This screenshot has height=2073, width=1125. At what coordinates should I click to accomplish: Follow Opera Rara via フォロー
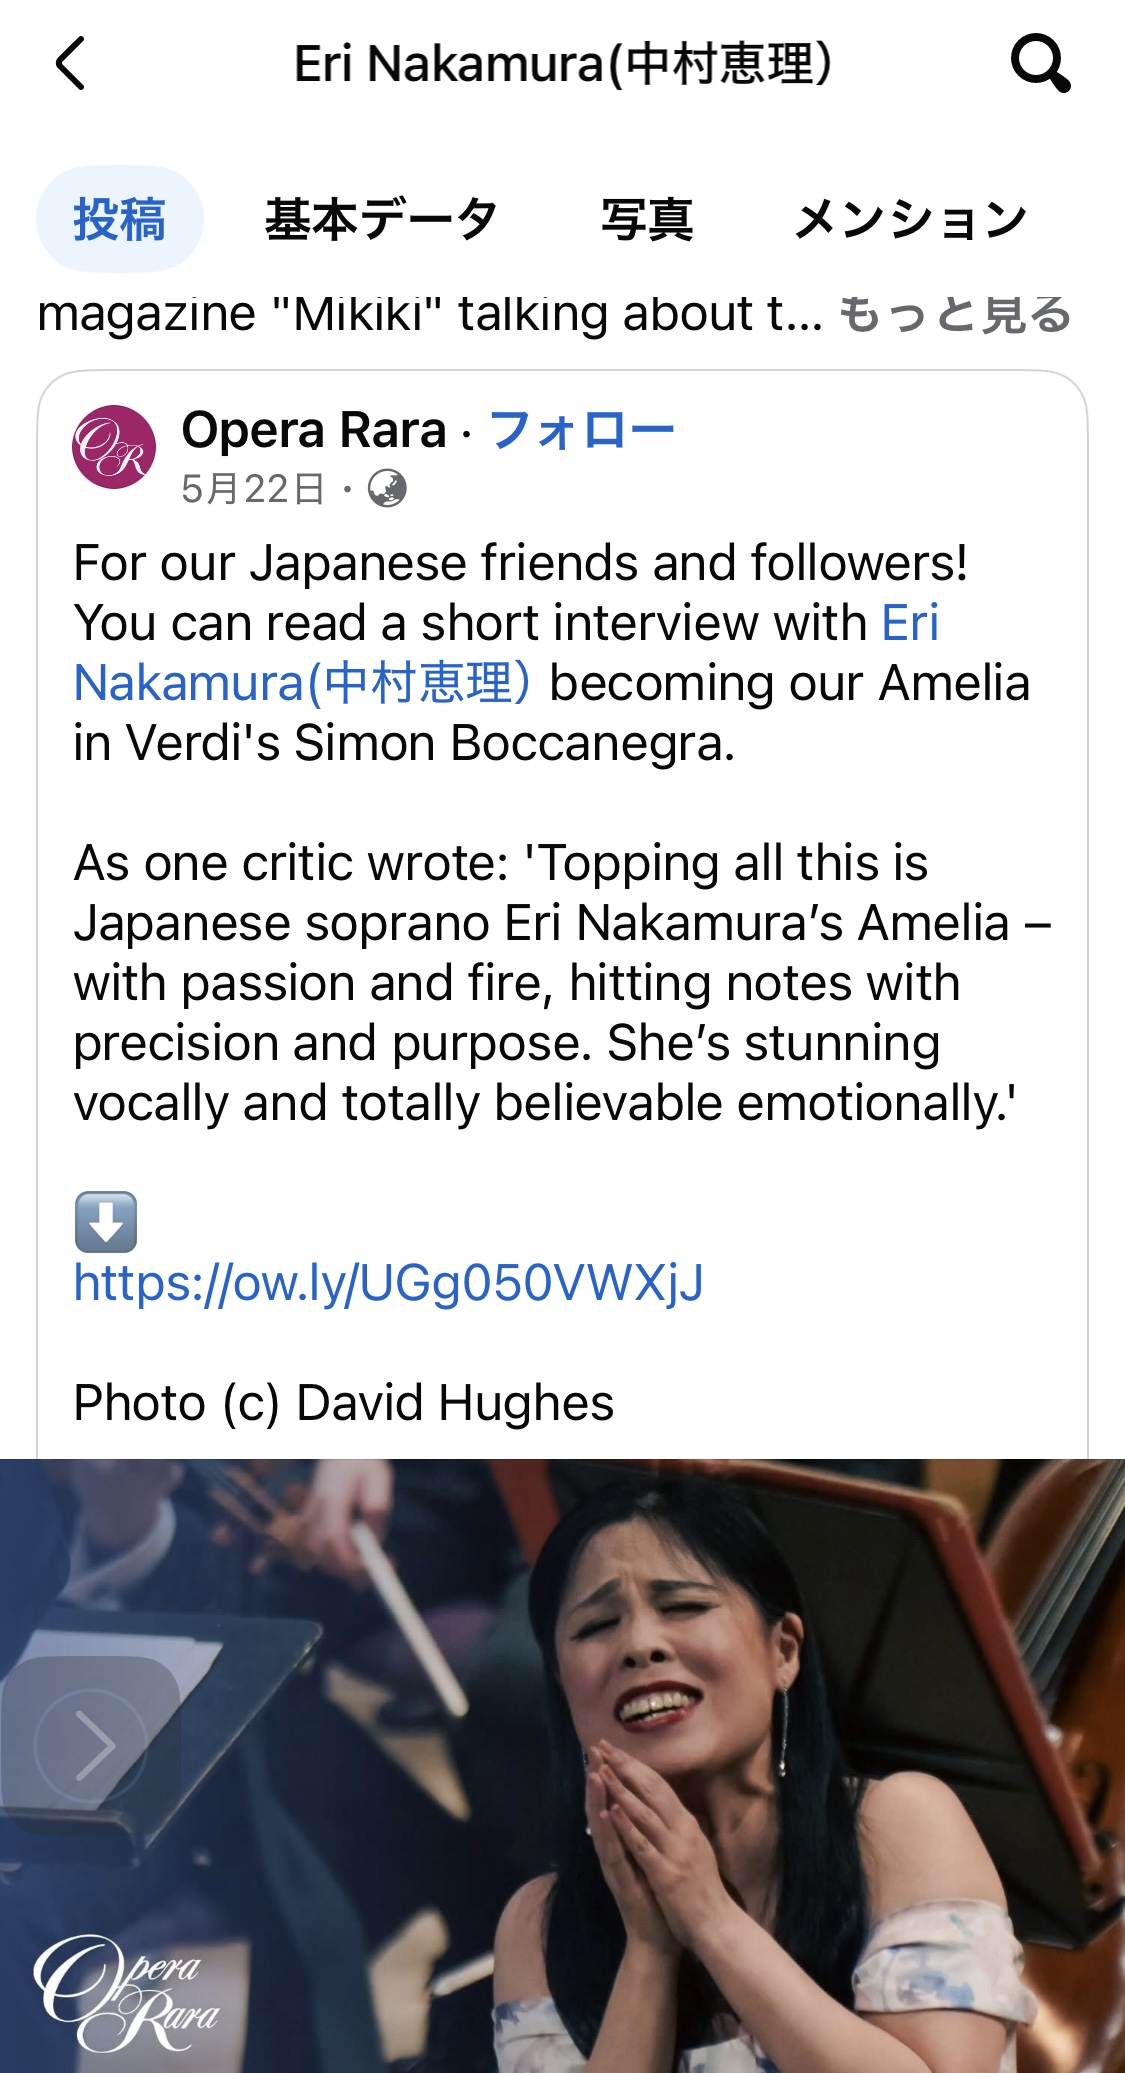point(582,430)
